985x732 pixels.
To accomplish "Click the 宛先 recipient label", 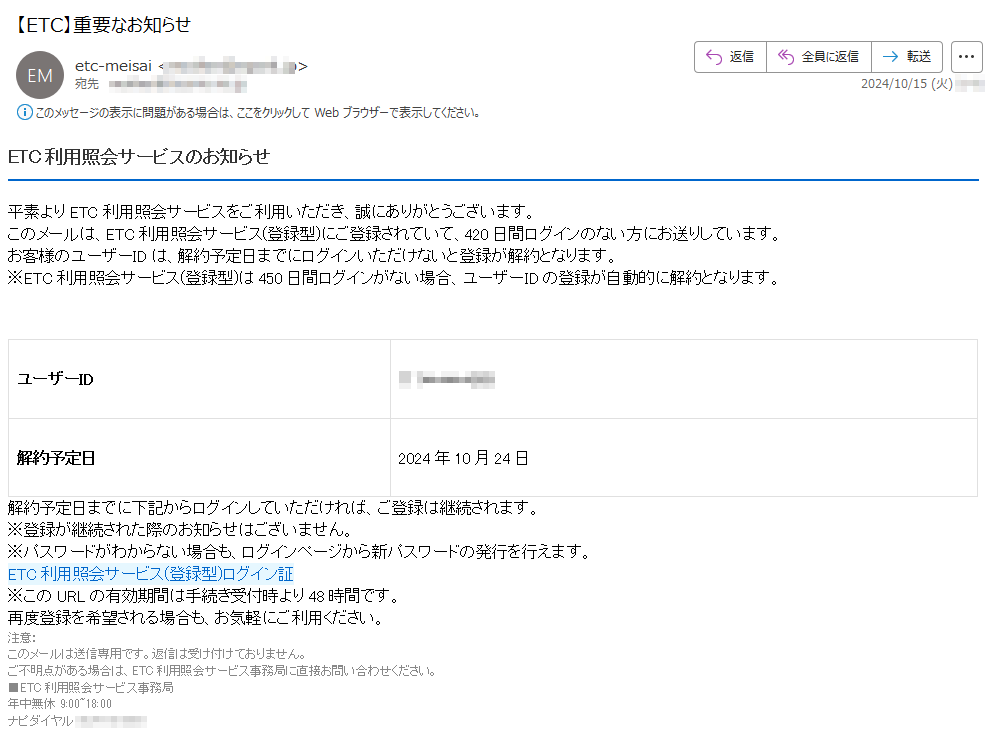I will click(x=87, y=84).
